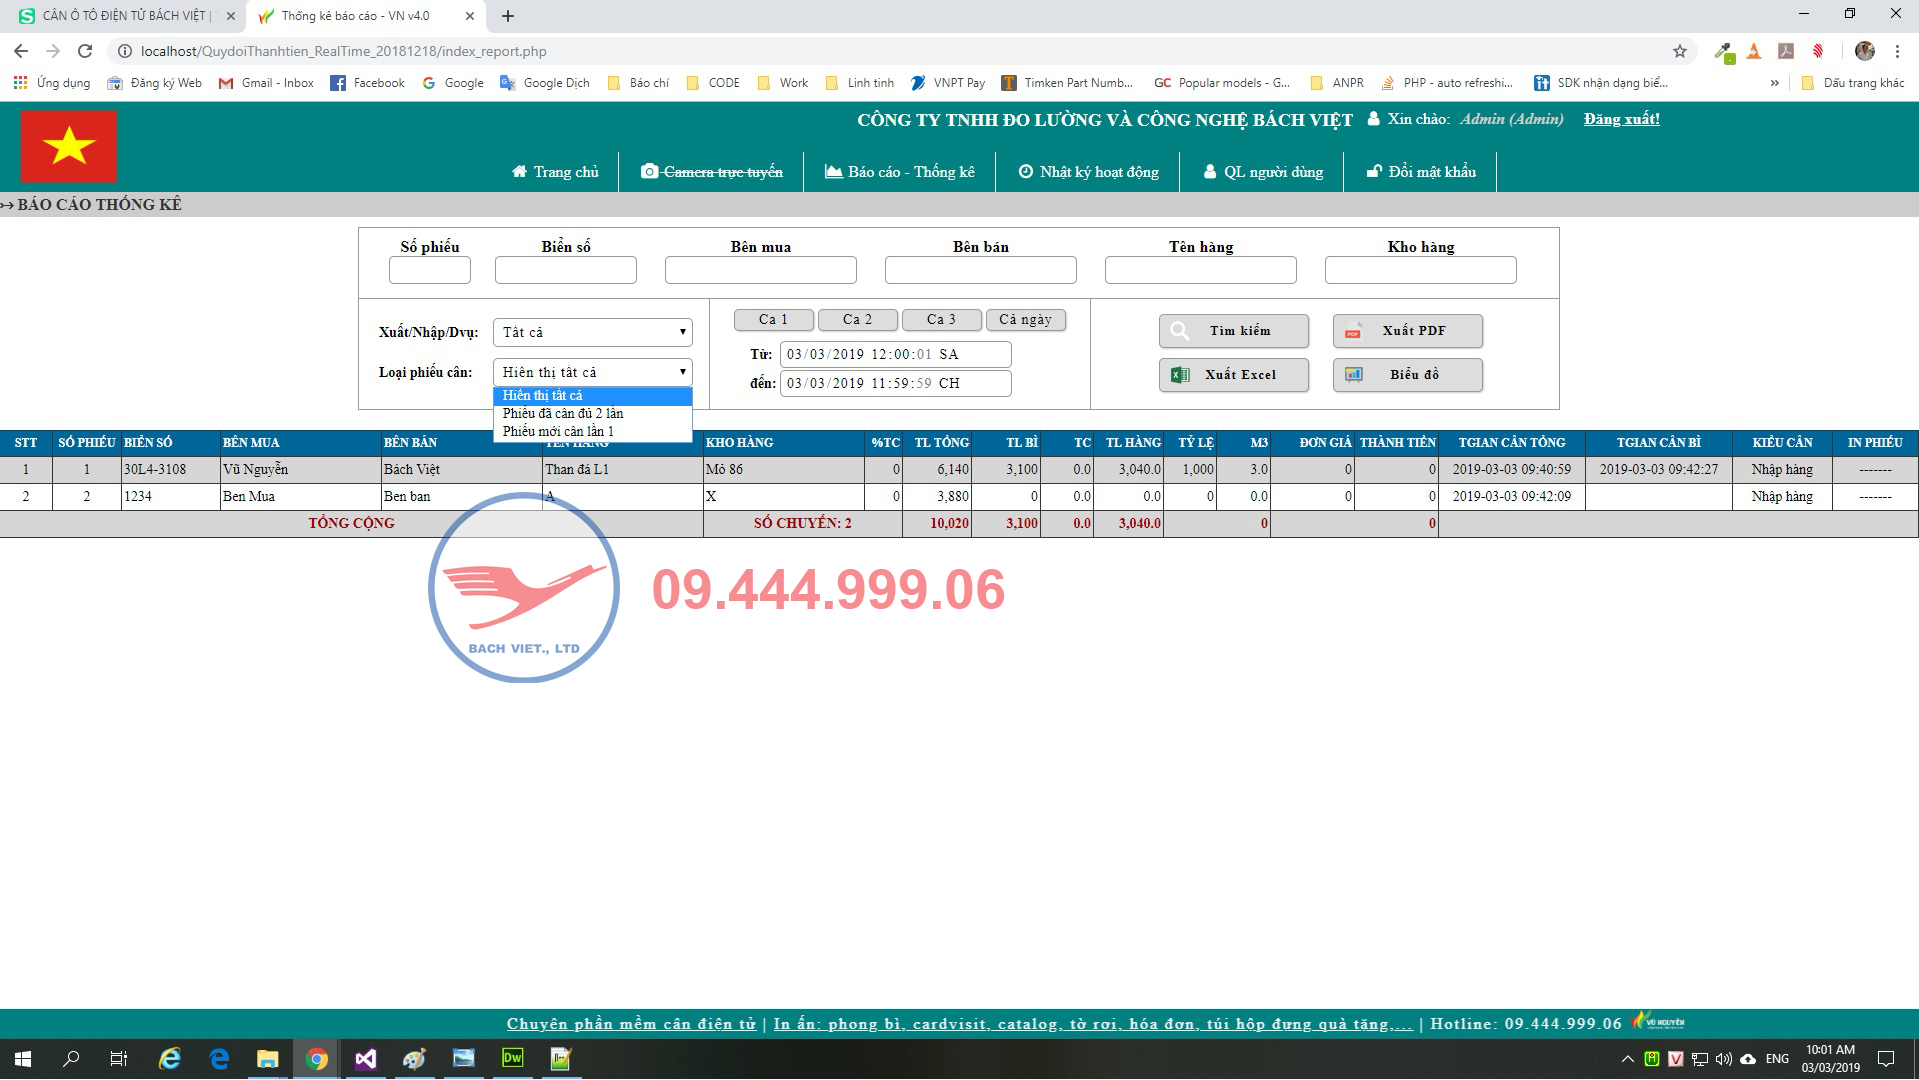Image resolution: width=1919 pixels, height=1080 pixels.
Task: Open the Facebook bookmark
Action: (368, 83)
